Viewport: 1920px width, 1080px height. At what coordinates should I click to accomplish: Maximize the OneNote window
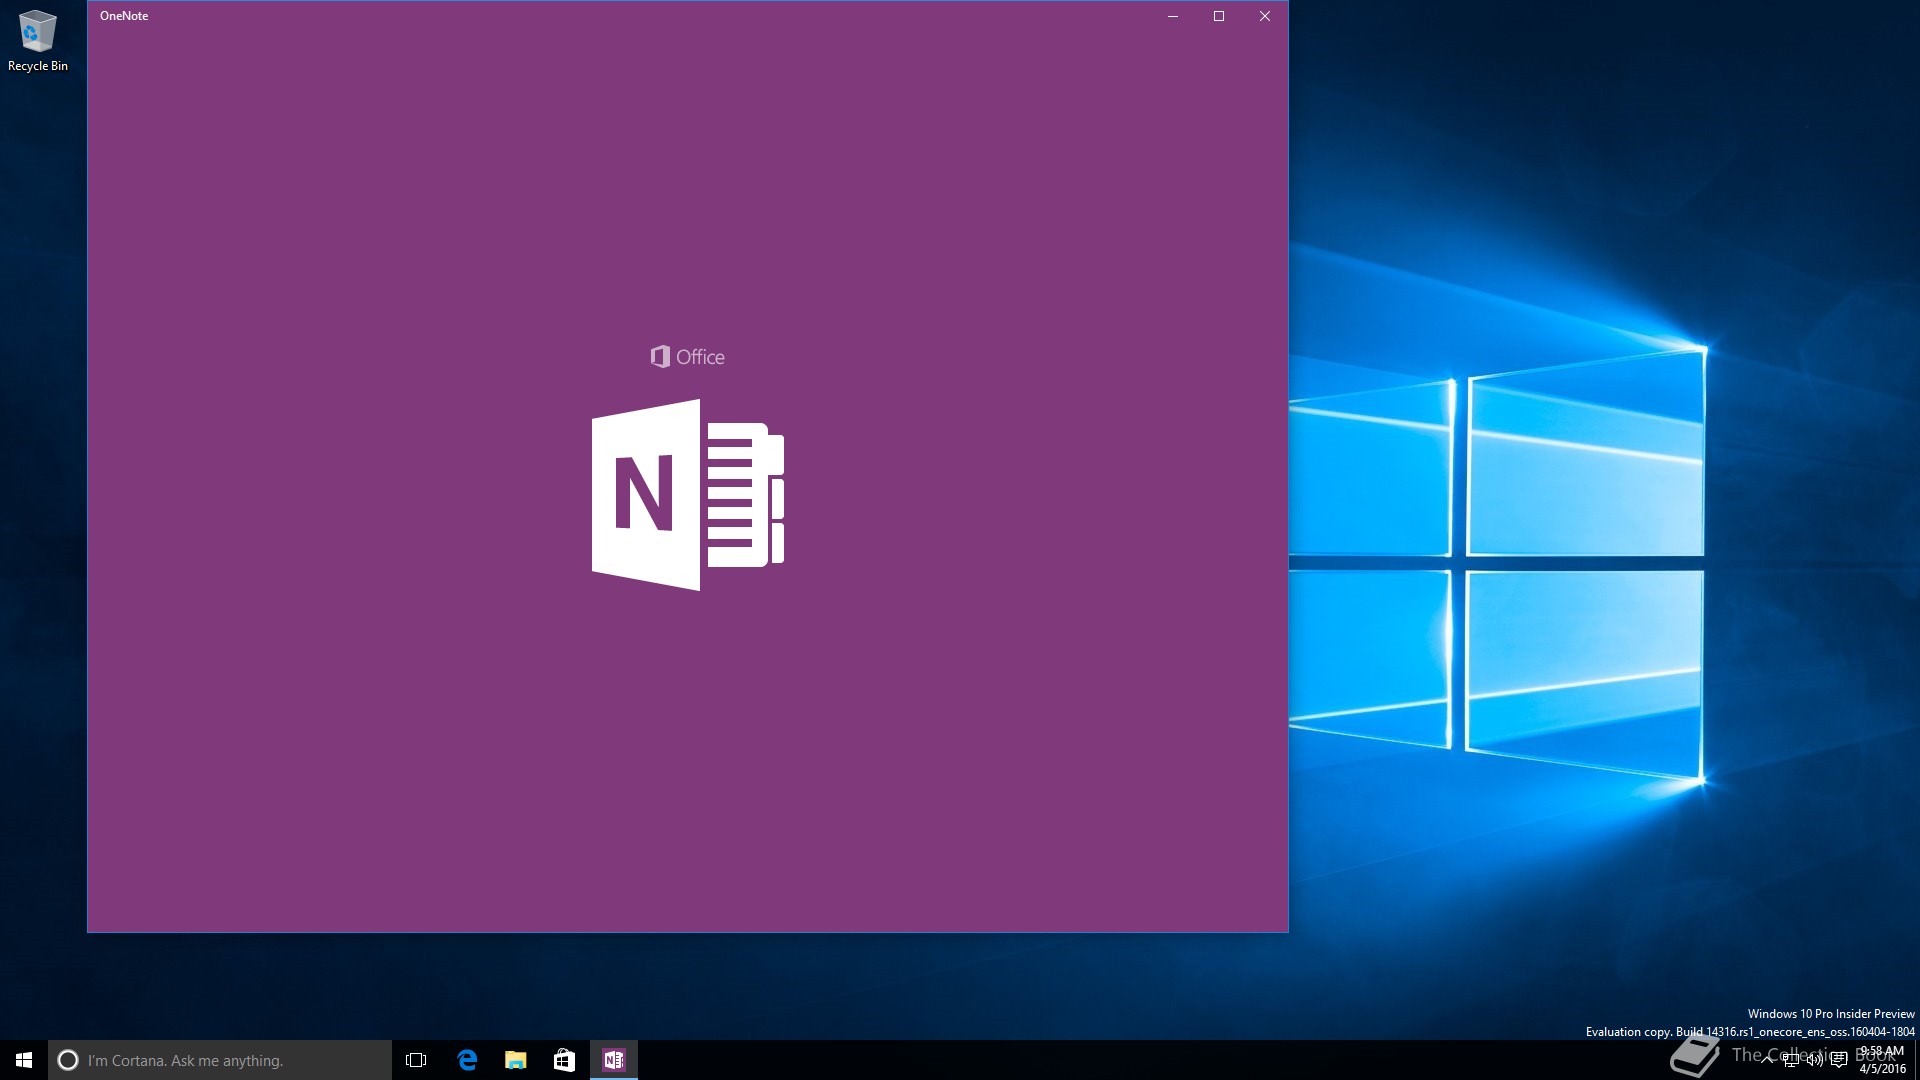(x=1219, y=16)
